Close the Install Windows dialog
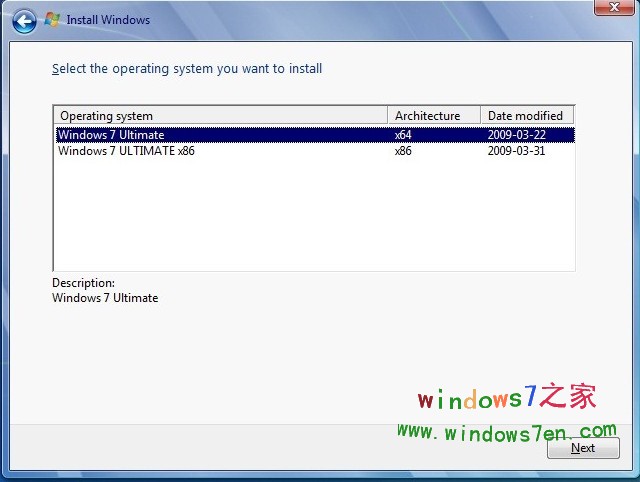Viewport: 640px width, 482px height. point(614,7)
